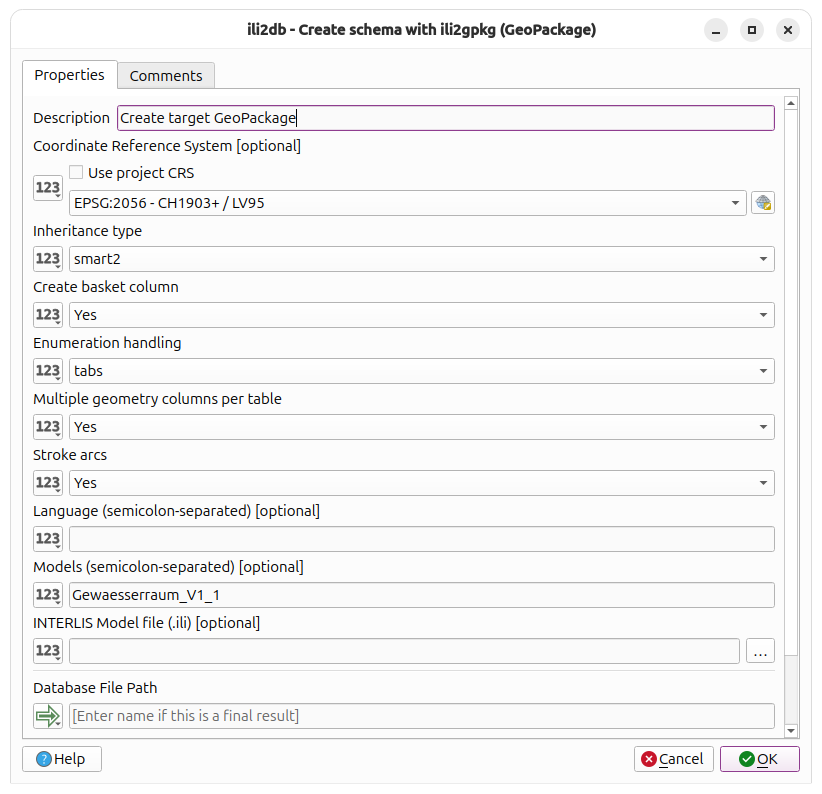Image resolution: width=822 pixels, height=794 pixels.
Task: Click the Language 123 value-source icon
Action: pos(48,539)
